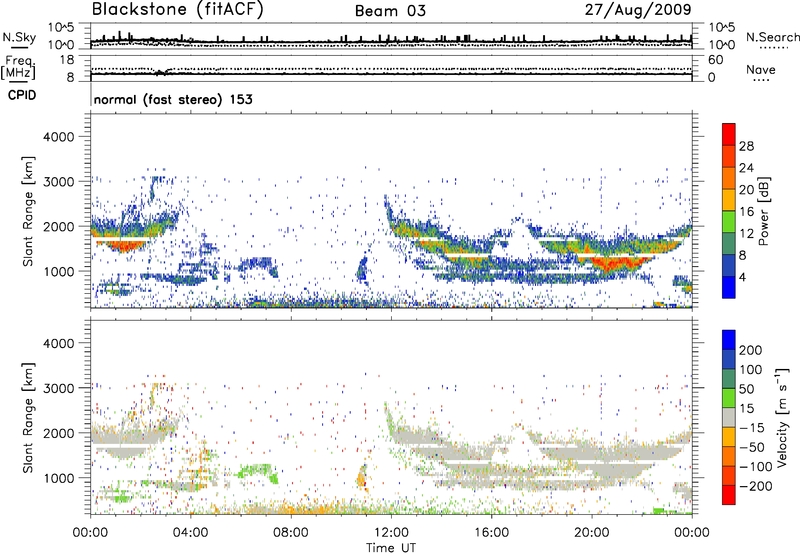Screen dimensions: 800x554
Task: Click the '16:00' time axis tick label
Action: click(x=491, y=533)
